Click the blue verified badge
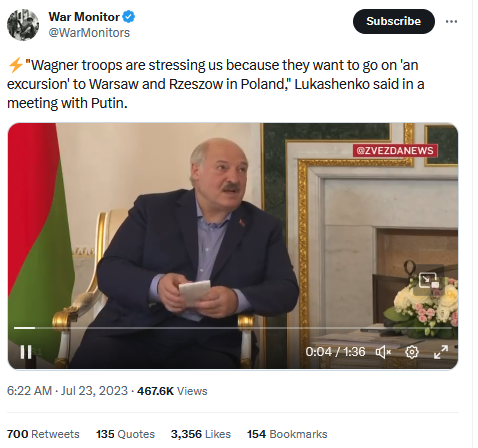 pos(129,17)
